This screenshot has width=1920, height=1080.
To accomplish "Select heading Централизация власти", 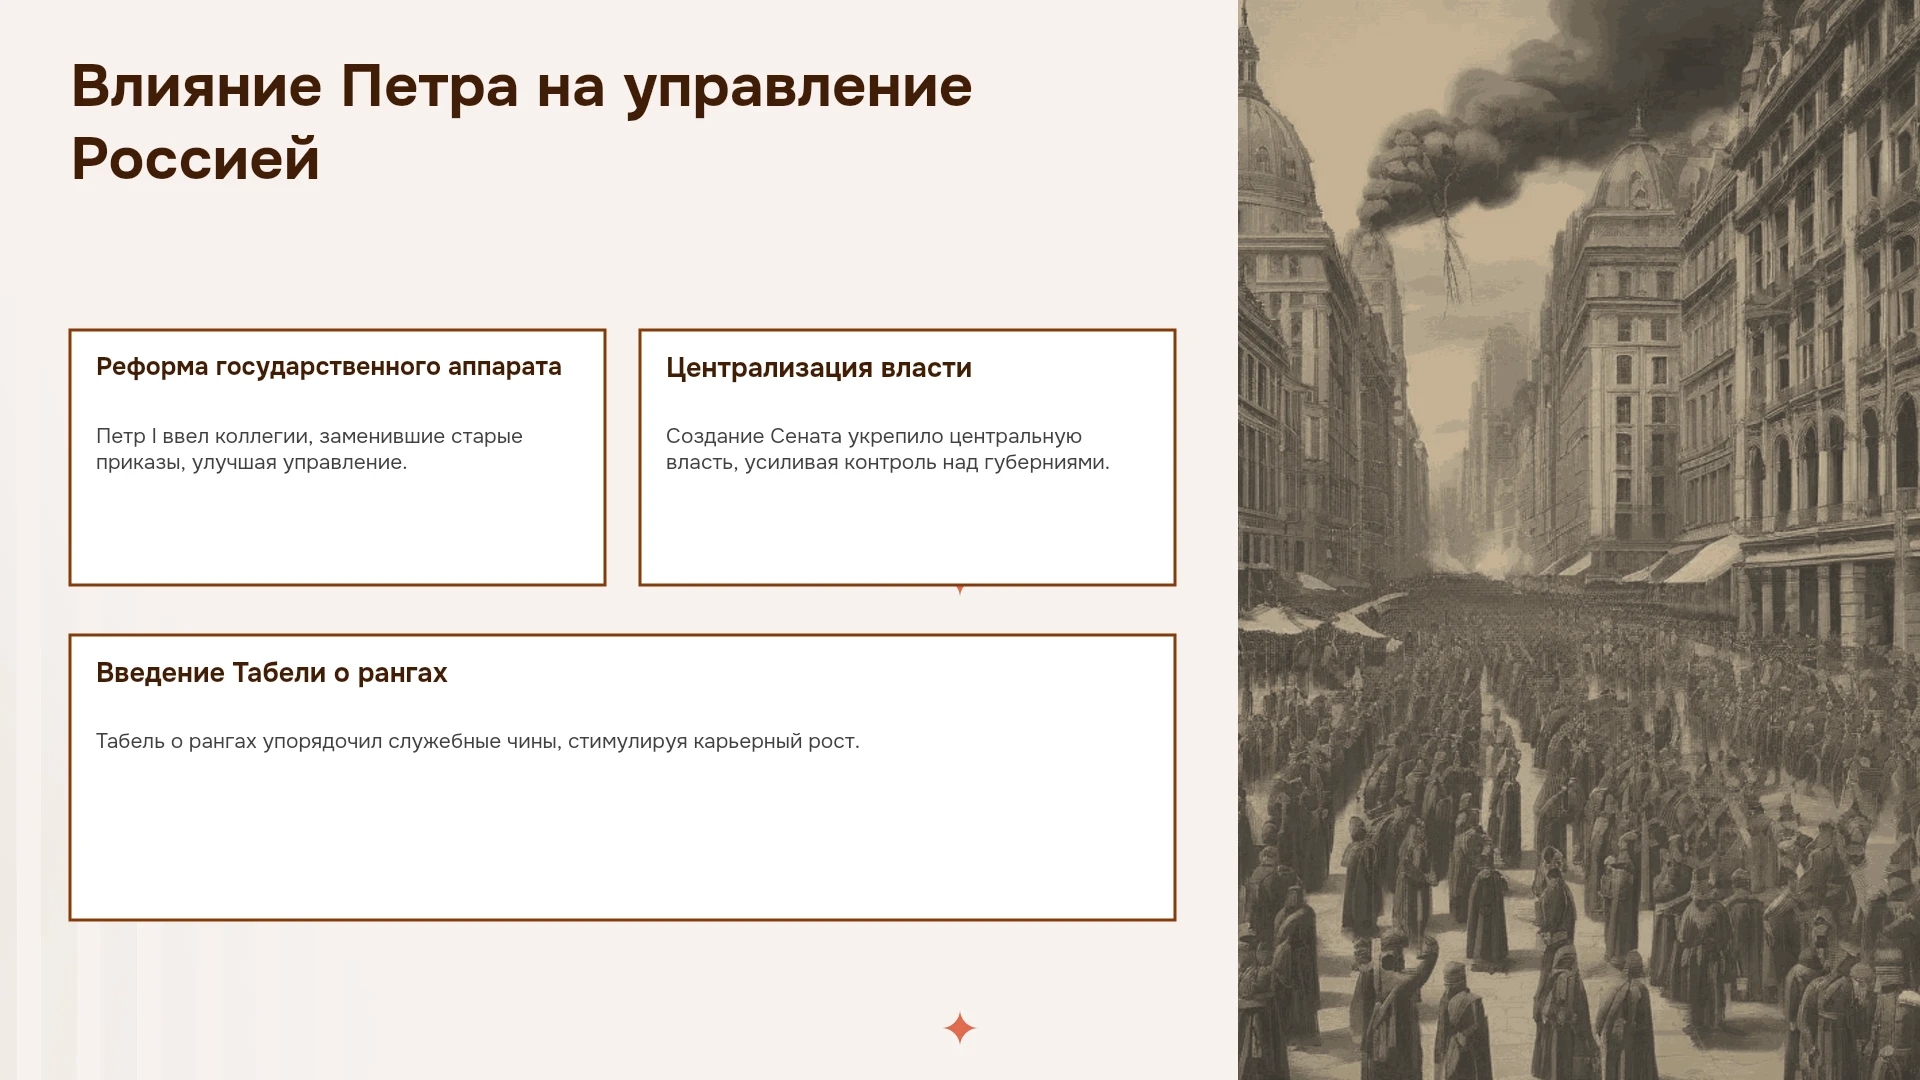I will (x=819, y=368).
